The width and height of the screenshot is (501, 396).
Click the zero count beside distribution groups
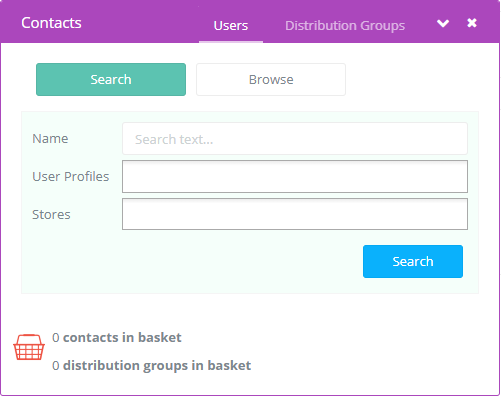(56, 366)
